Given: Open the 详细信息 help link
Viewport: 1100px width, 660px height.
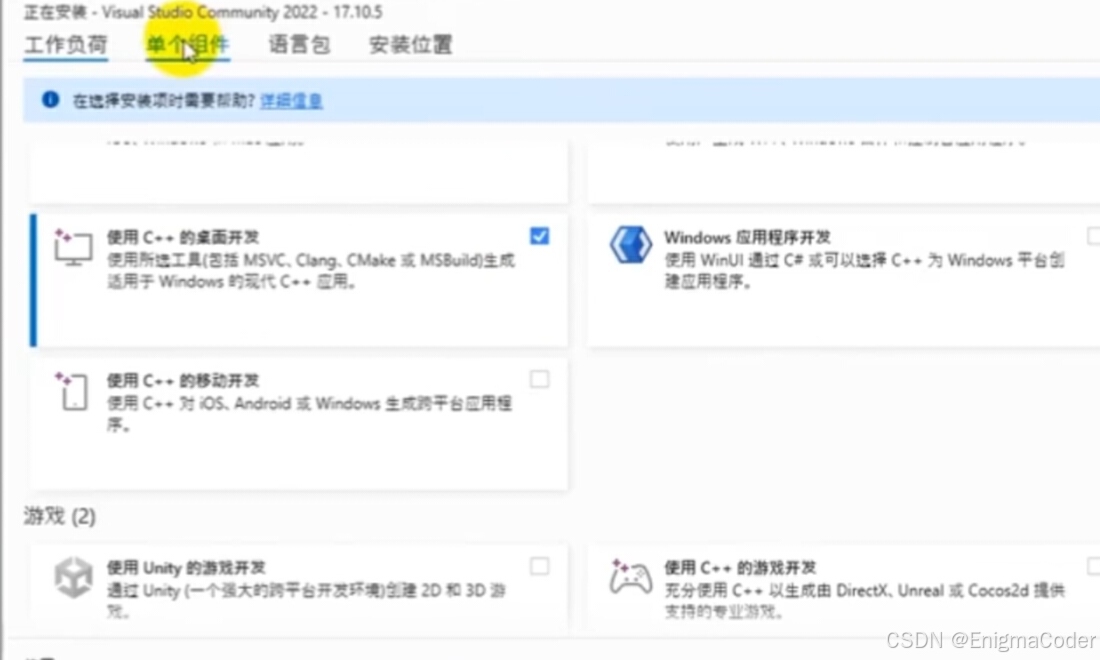Looking at the screenshot, I should [x=291, y=101].
